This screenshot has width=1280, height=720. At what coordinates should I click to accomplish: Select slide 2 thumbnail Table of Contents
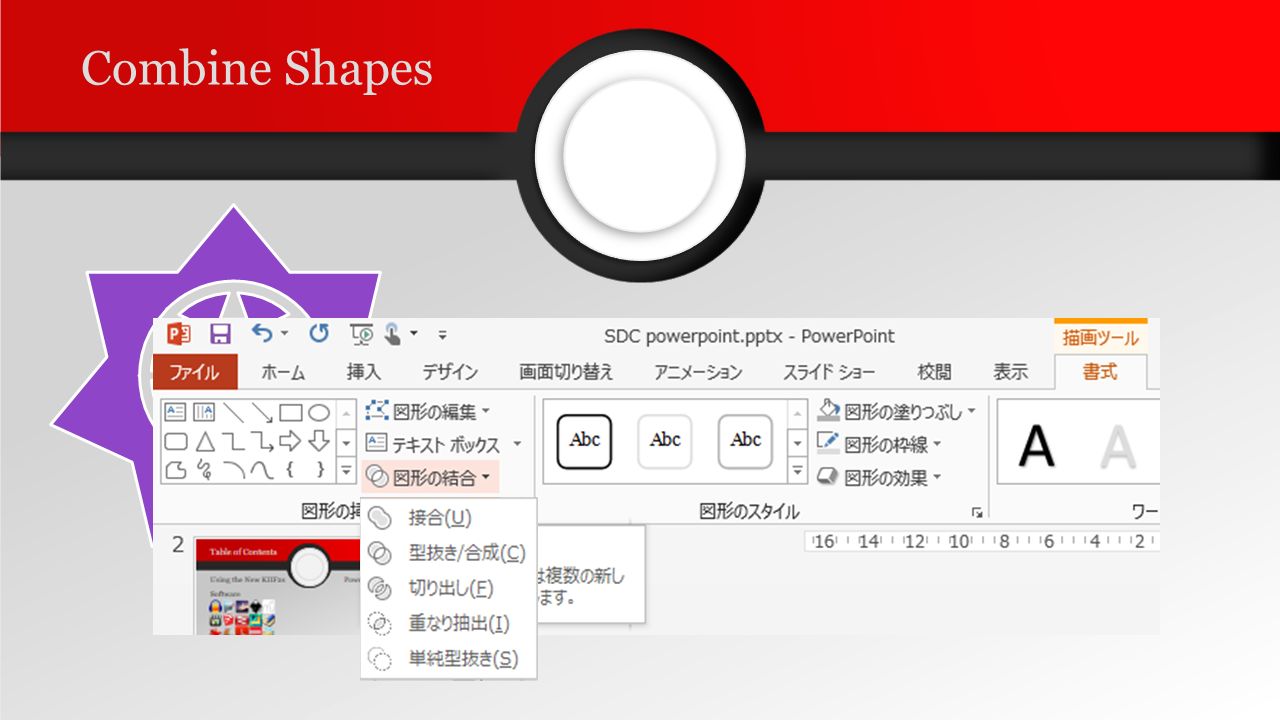pos(277,586)
